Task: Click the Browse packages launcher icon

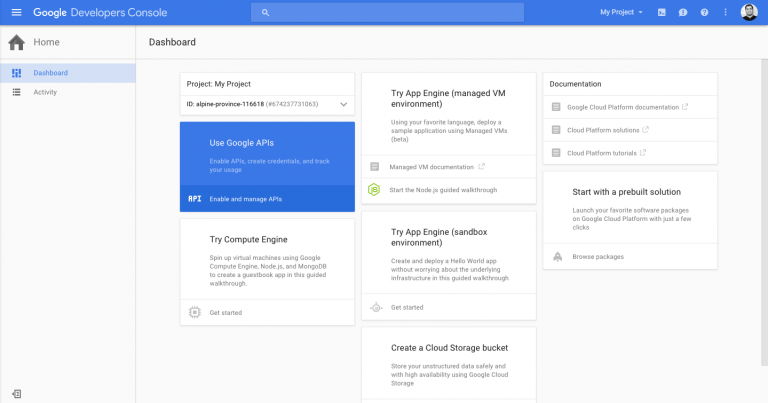Action: tap(557, 257)
